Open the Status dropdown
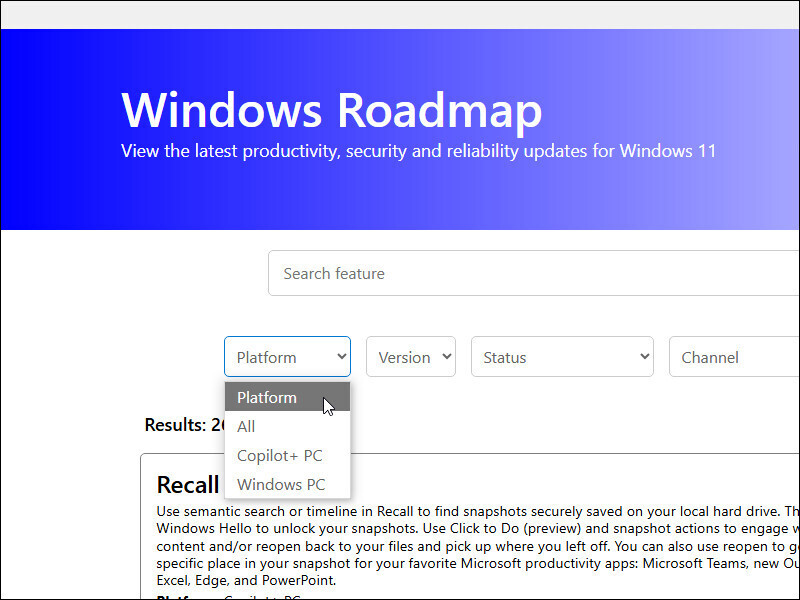The image size is (800, 600). (562, 357)
